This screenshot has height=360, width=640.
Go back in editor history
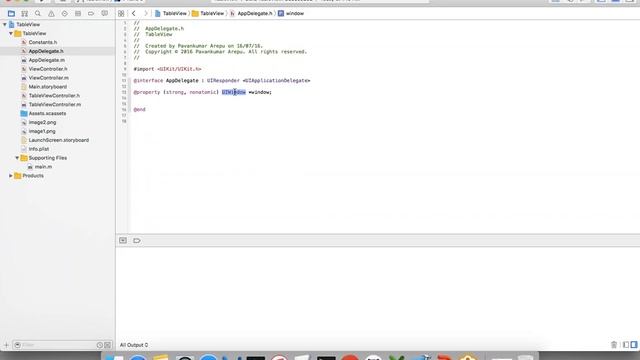(x=133, y=13)
